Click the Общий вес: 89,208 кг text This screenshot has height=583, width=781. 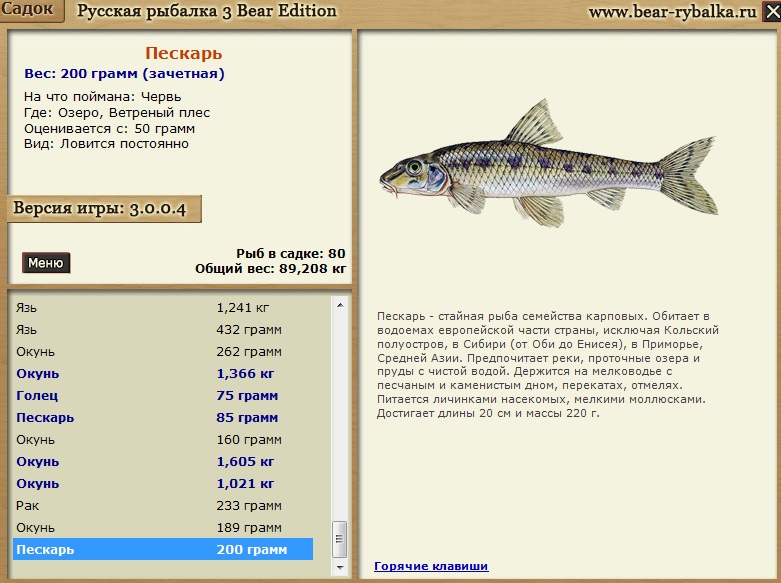(270, 269)
